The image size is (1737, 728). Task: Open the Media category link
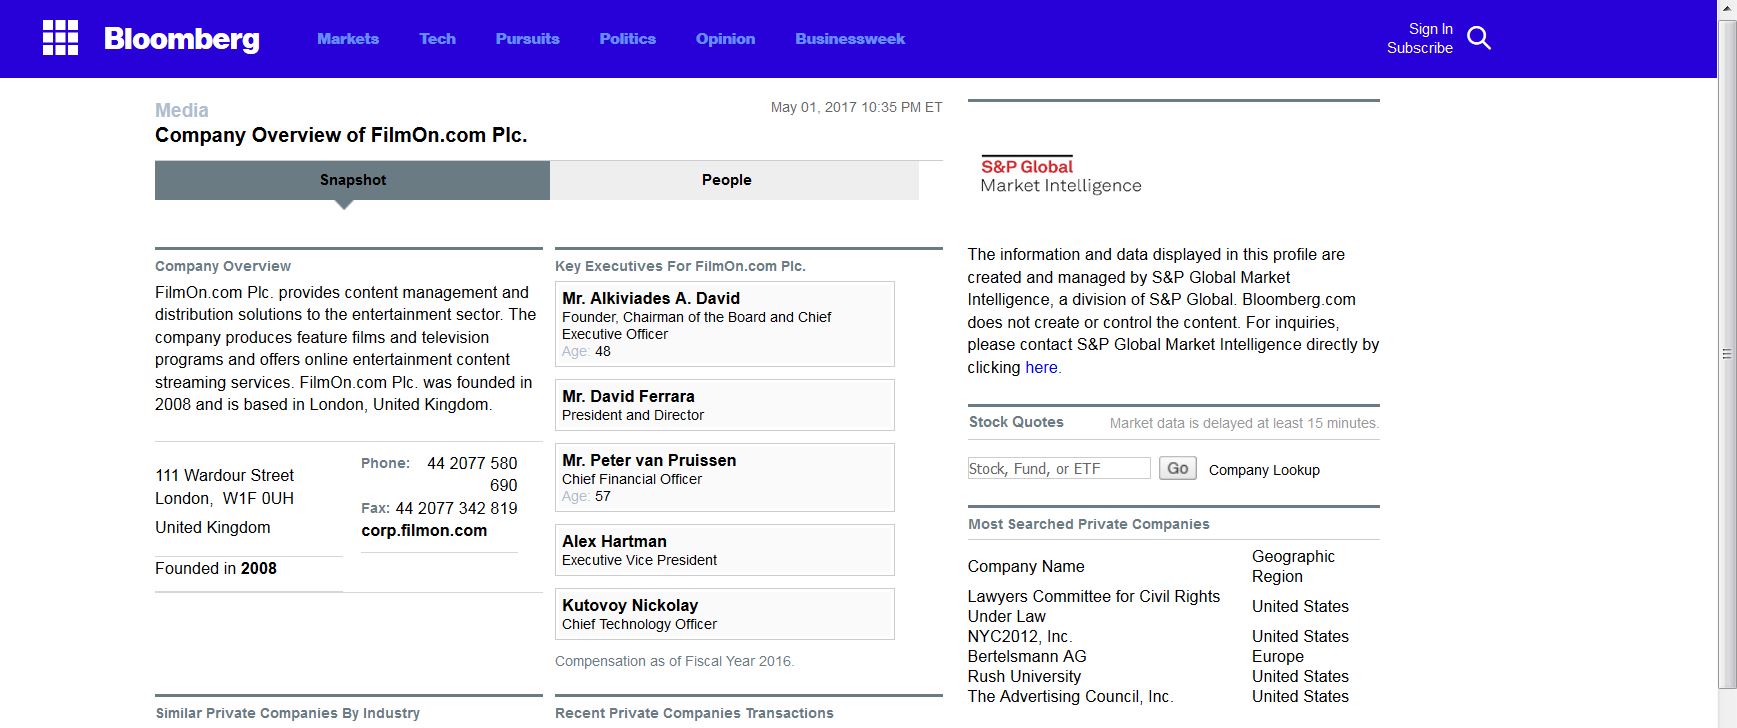182,110
